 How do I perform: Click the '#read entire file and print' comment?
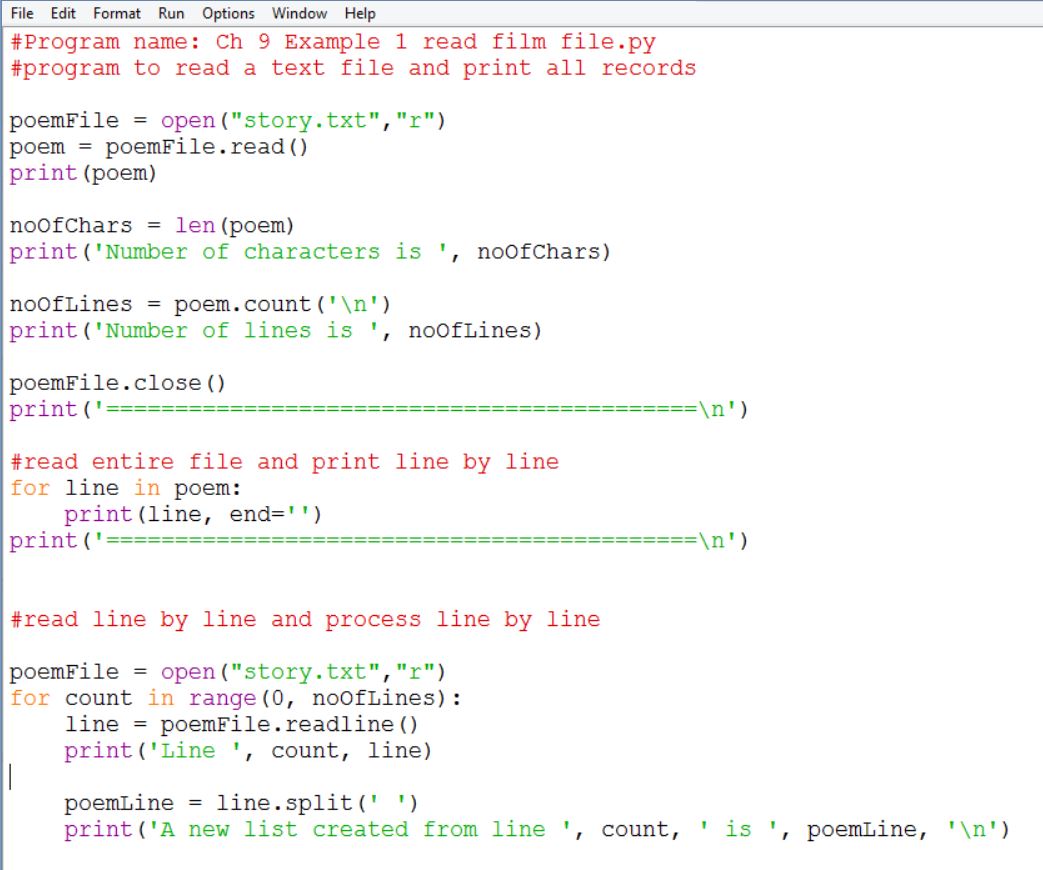[284, 462]
